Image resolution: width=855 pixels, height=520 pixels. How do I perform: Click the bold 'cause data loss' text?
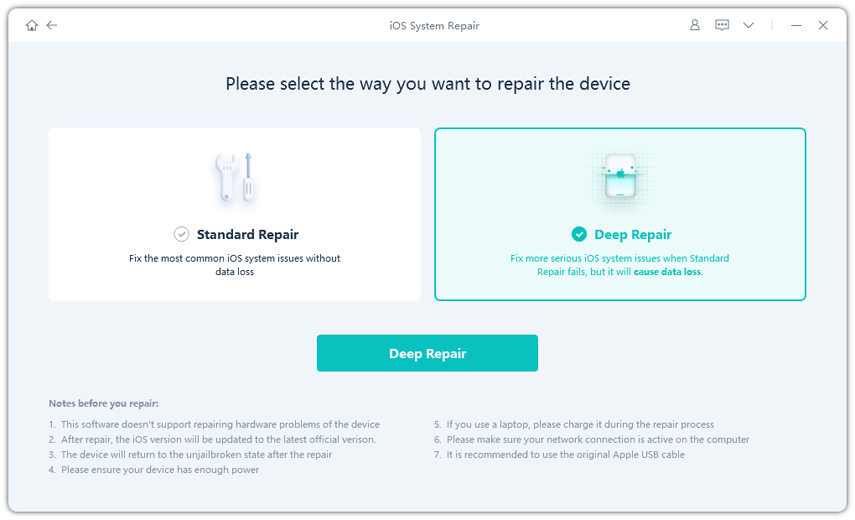point(667,272)
